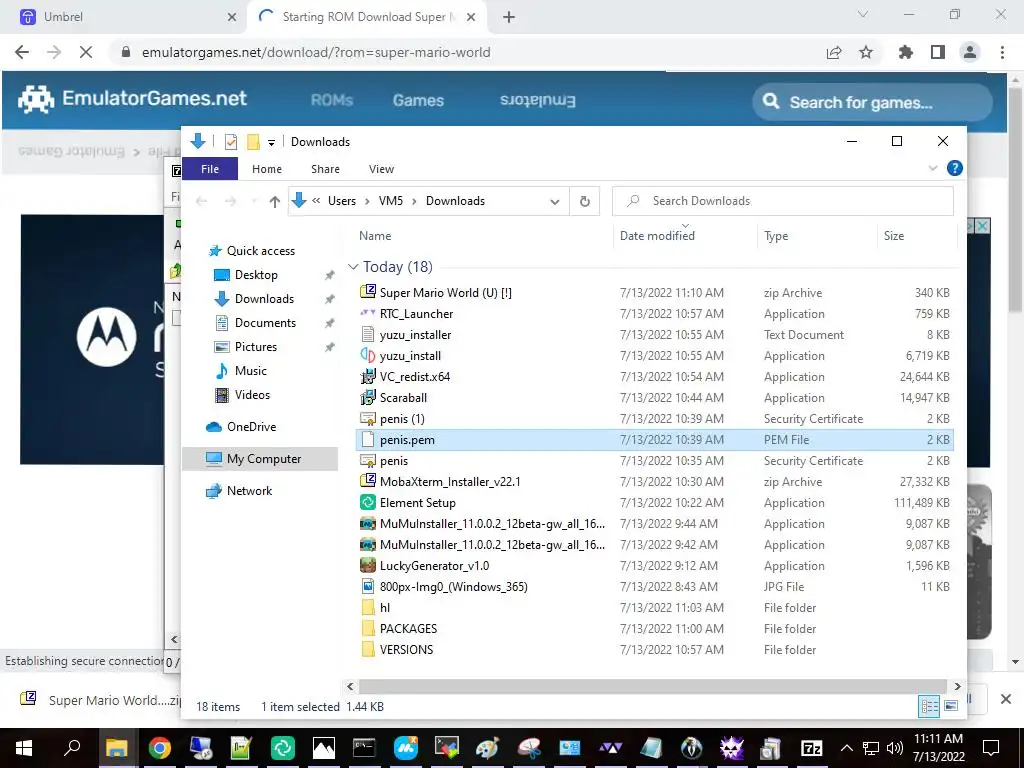Go up one folder level in Explorer
This screenshot has height=768, width=1024.
(x=275, y=201)
